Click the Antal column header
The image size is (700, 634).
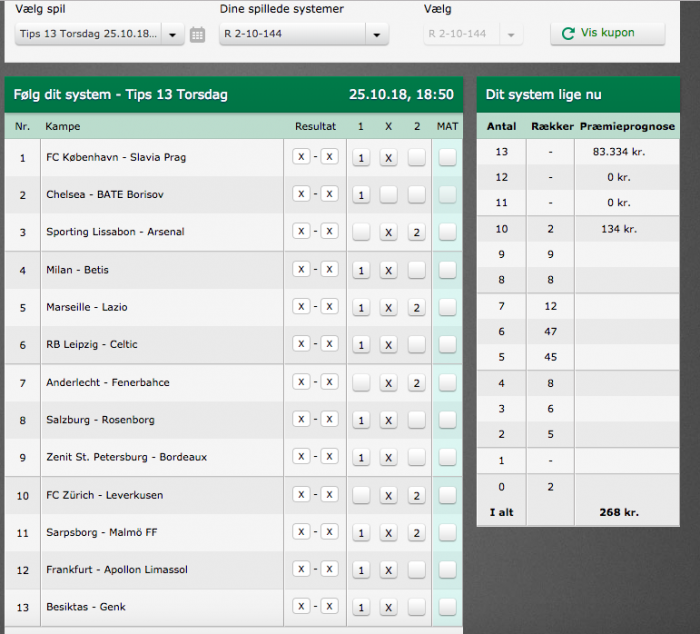501,126
